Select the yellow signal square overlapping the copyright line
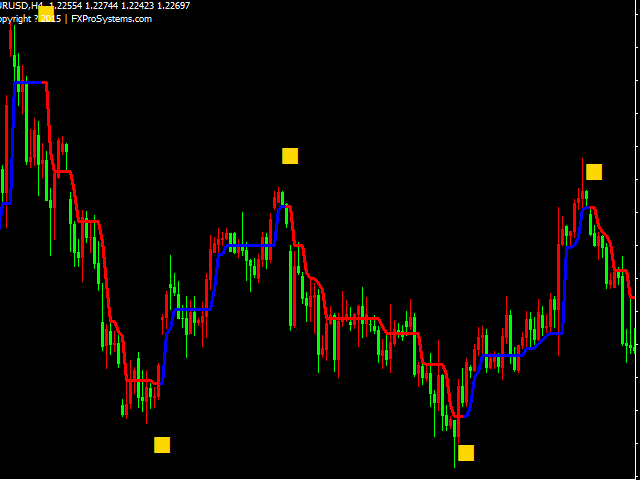This screenshot has width=640, height=480. click(46, 14)
